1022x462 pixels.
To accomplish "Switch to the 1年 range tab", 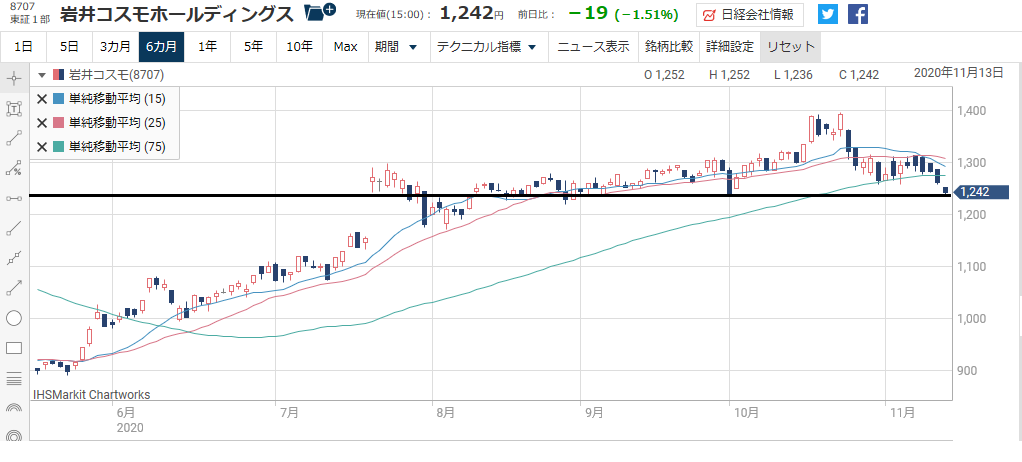I will (207, 47).
